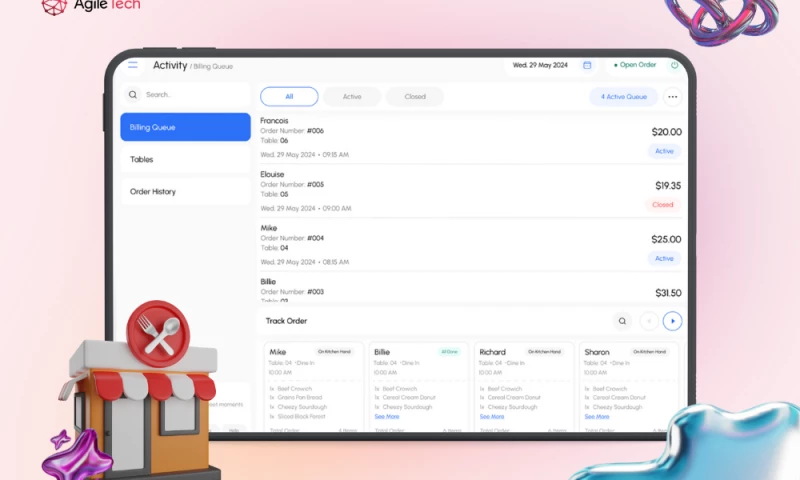Select the All filter pill

(289, 97)
